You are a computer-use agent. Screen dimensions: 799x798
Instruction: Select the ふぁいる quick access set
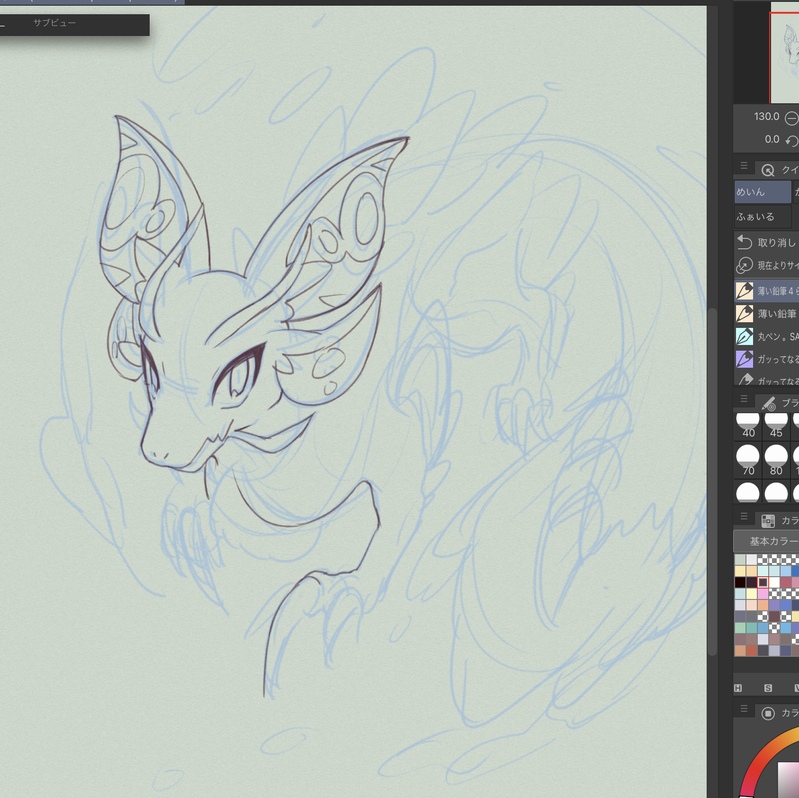coord(763,217)
